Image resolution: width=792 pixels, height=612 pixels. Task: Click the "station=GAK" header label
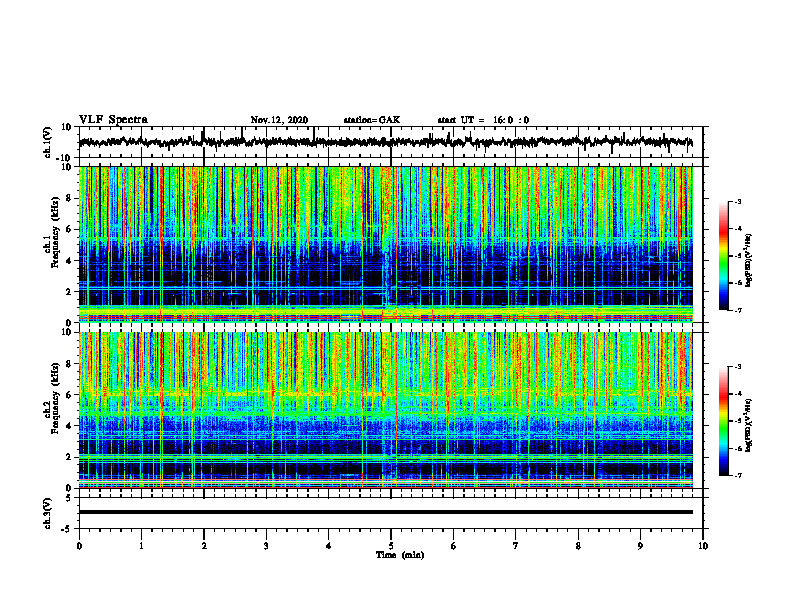click(372, 120)
